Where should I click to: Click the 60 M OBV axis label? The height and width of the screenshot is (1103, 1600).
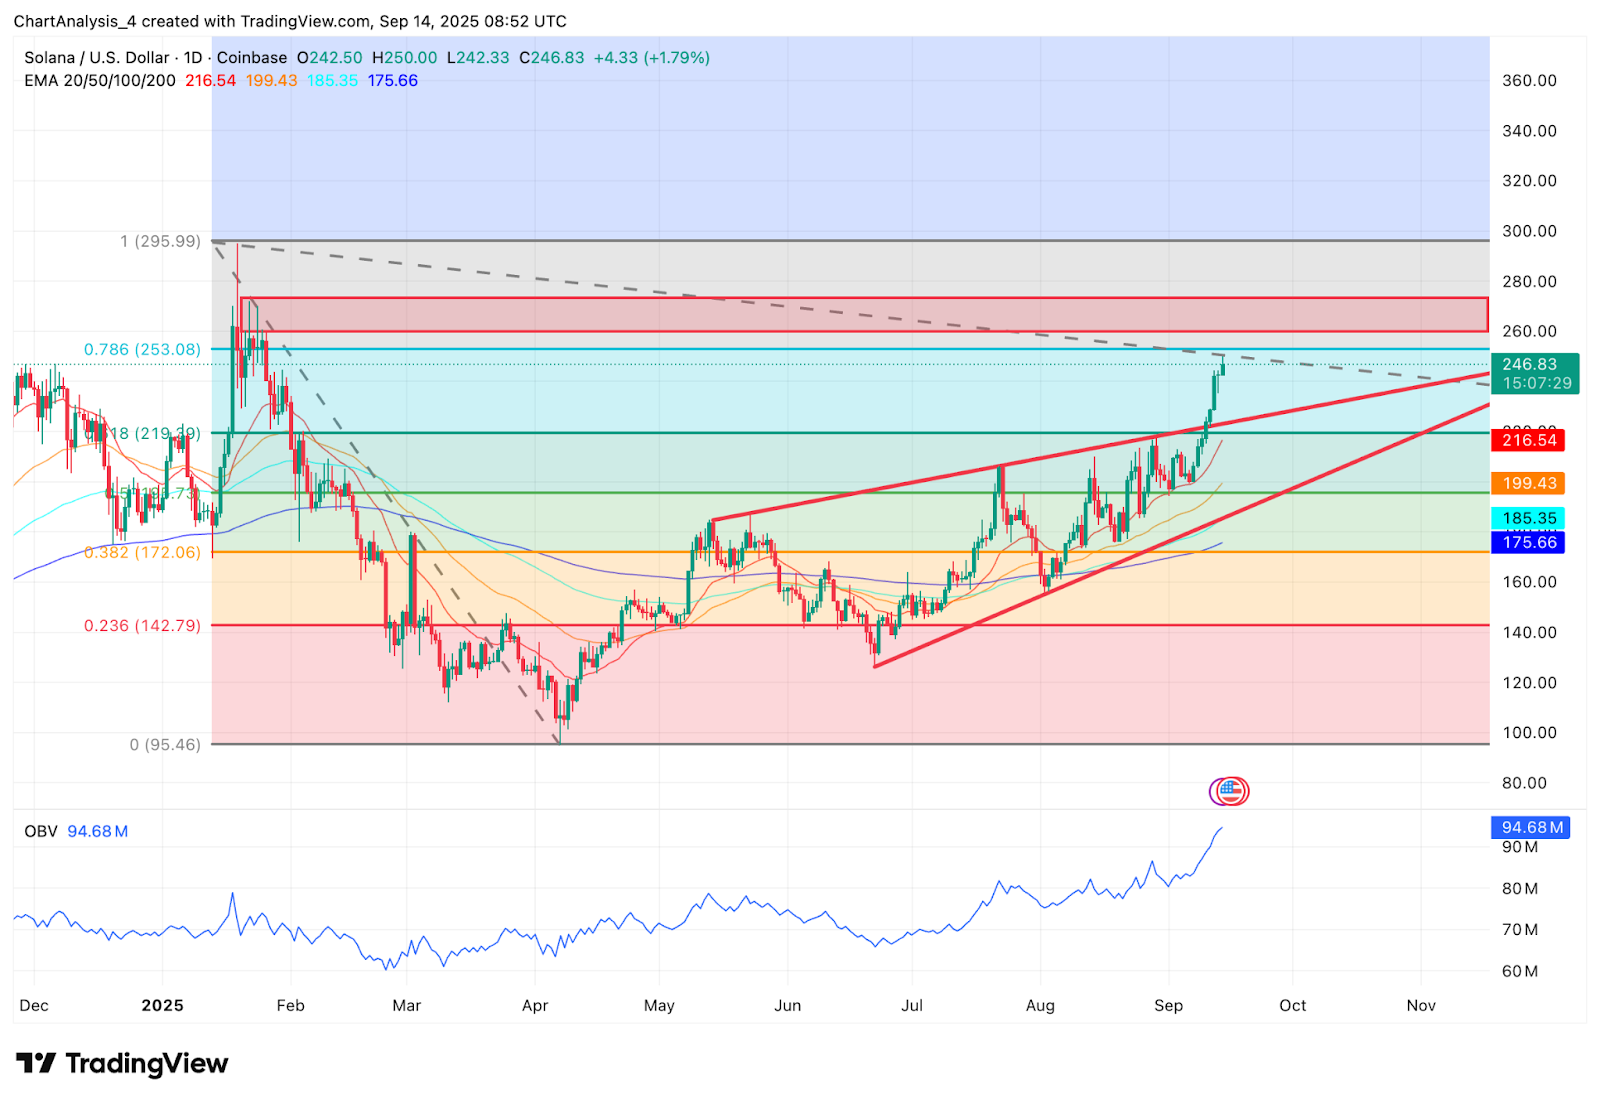pos(1520,972)
